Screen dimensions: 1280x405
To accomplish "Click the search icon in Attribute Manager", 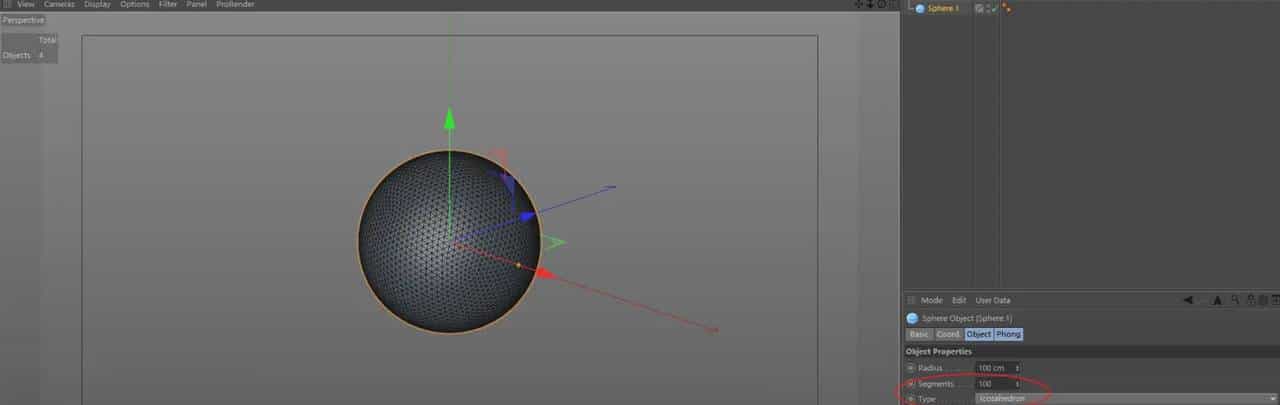I will point(1236,300).
